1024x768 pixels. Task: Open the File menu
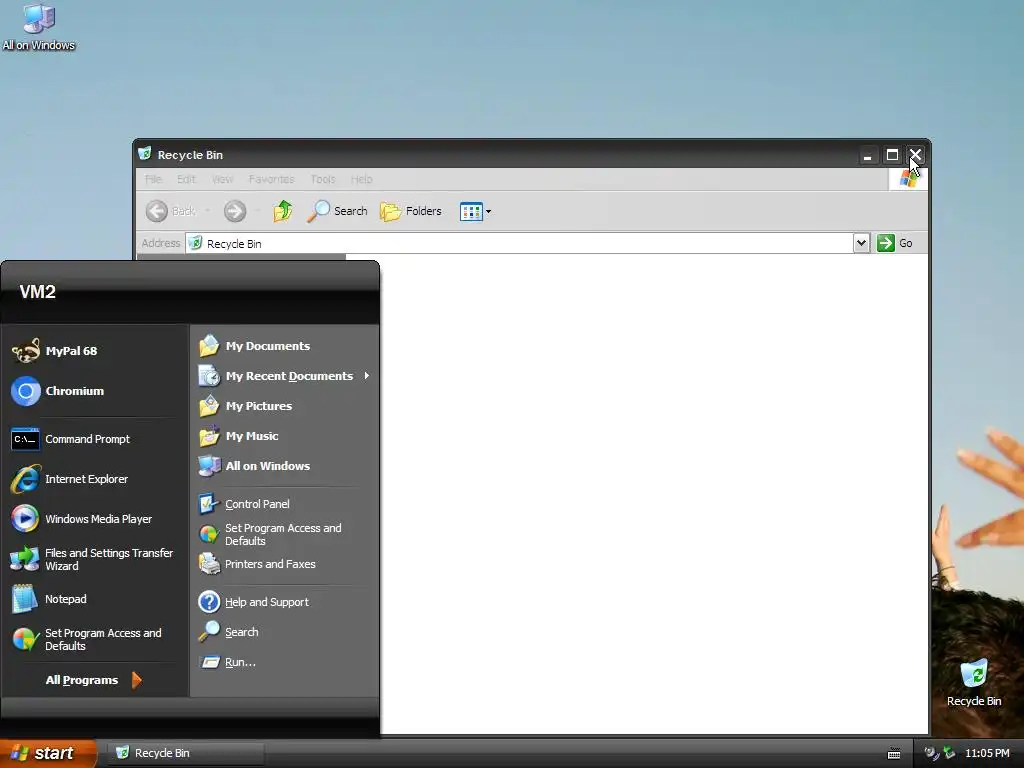click(x=153, y=179)
